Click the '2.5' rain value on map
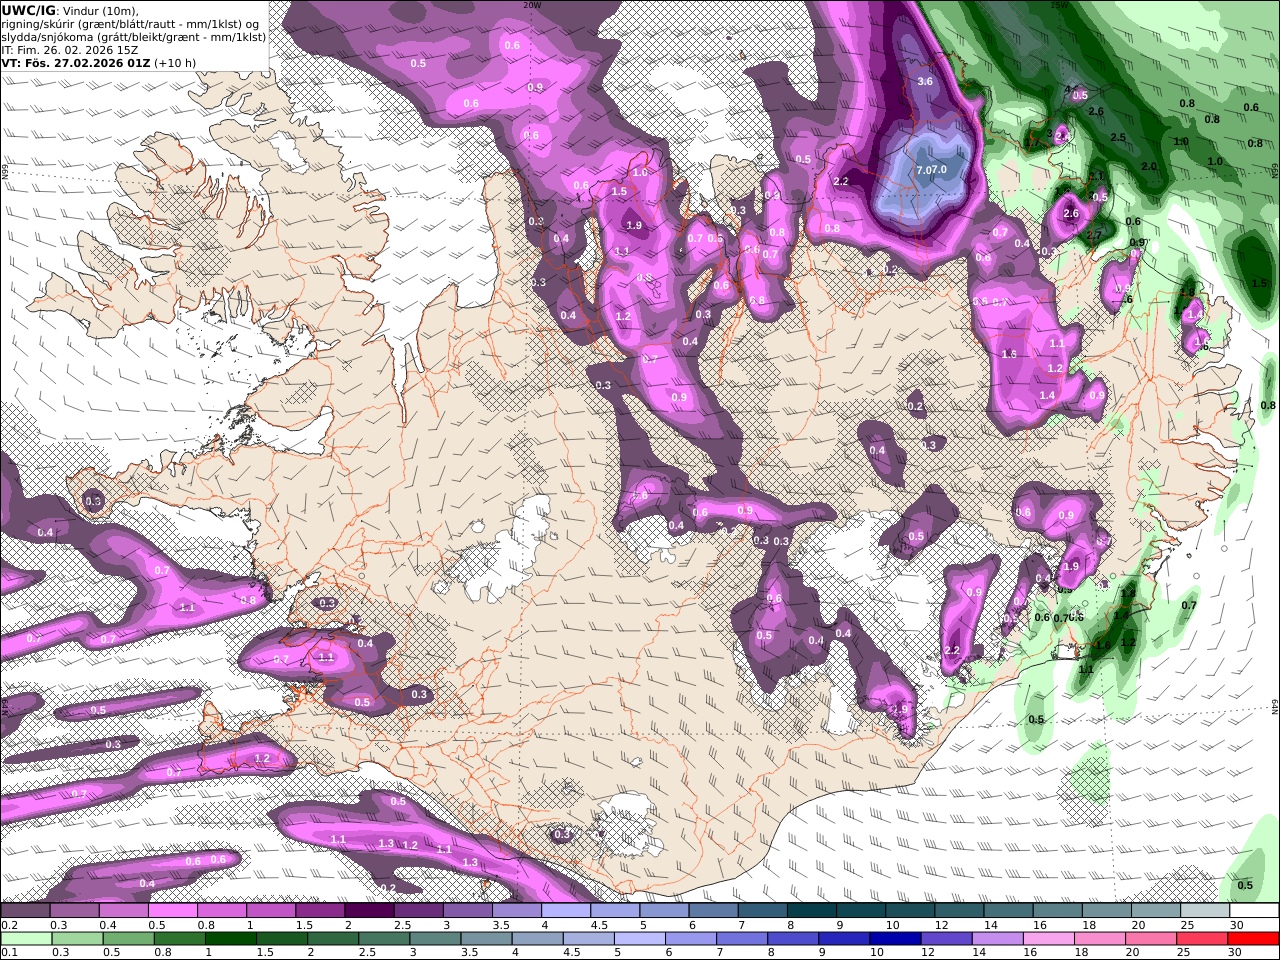Screen dimensions: 1280x960 tap(1118, 138)
